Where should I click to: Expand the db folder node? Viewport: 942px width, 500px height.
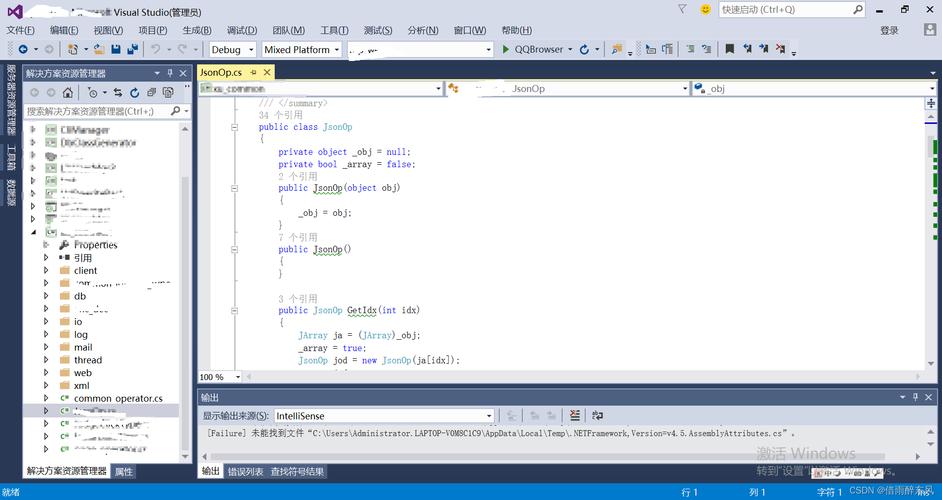click(46, 296)
